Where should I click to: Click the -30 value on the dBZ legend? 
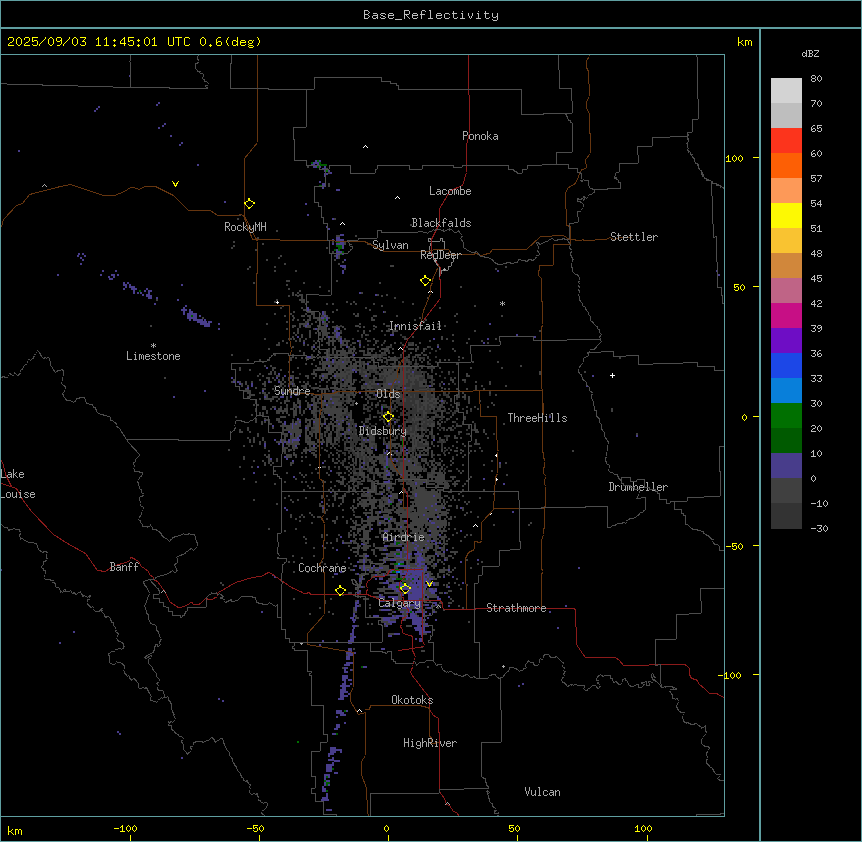click(819, 529)
